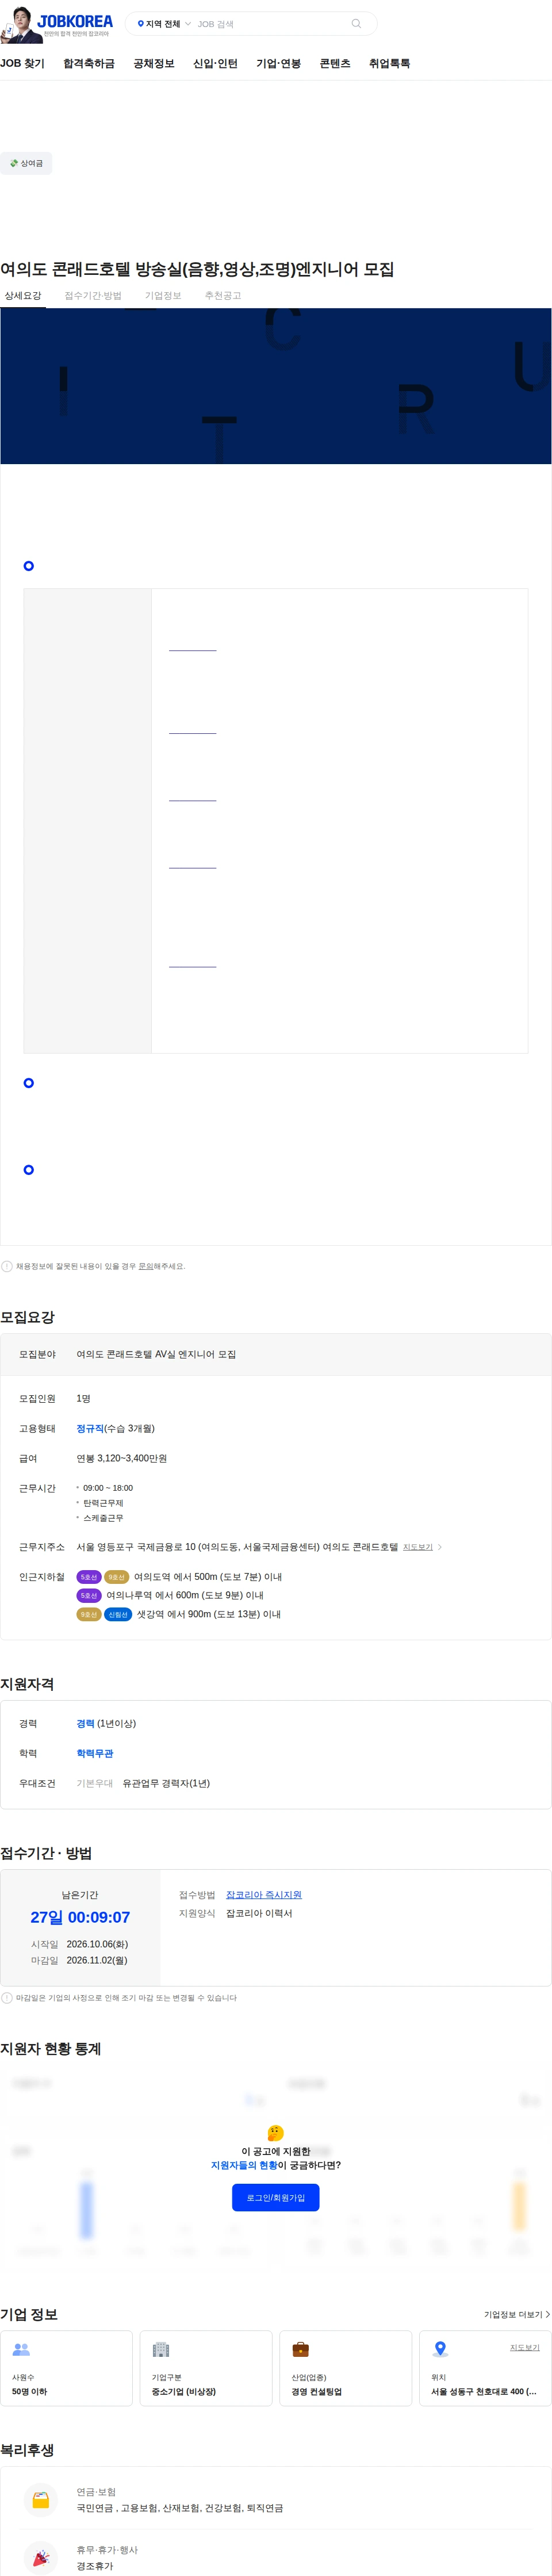Click the 문의 link for wrong info

[146, 1266]
